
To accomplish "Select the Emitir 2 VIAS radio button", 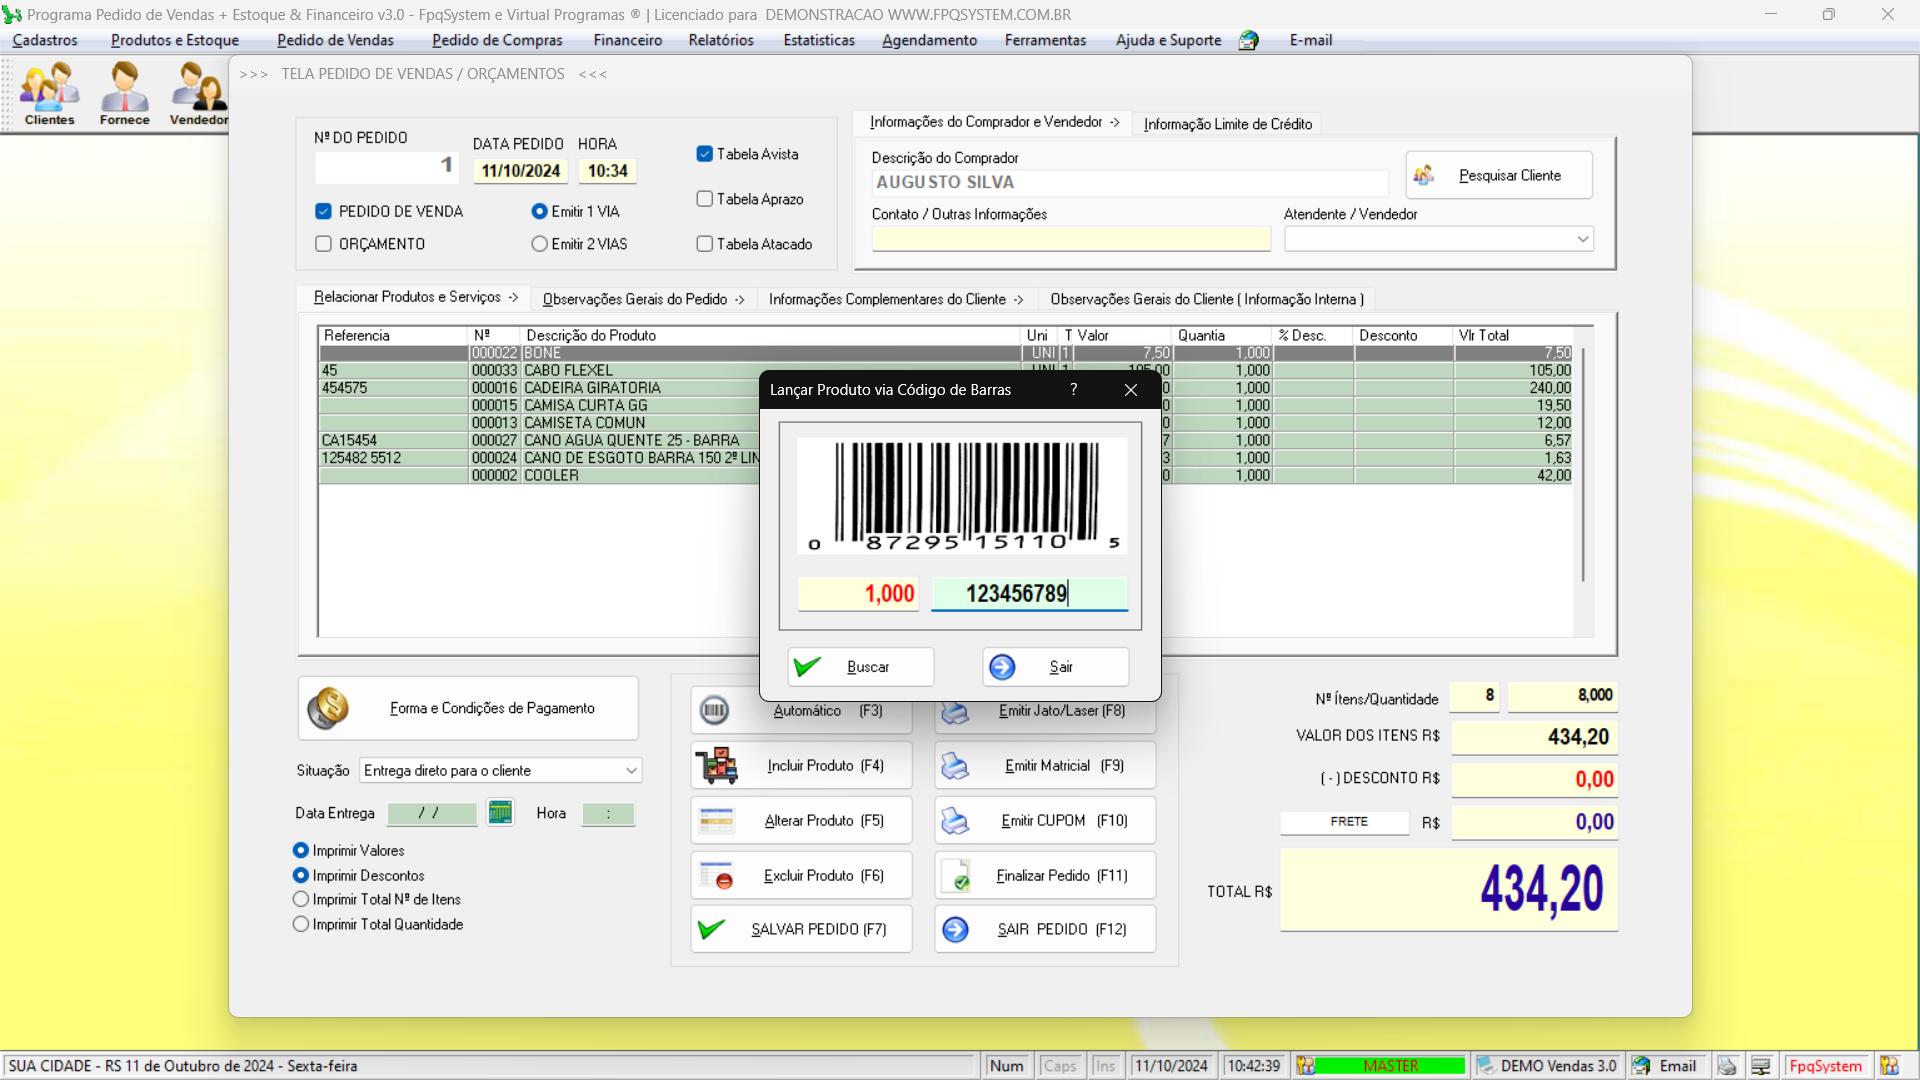I will click(x=539, y=244).
